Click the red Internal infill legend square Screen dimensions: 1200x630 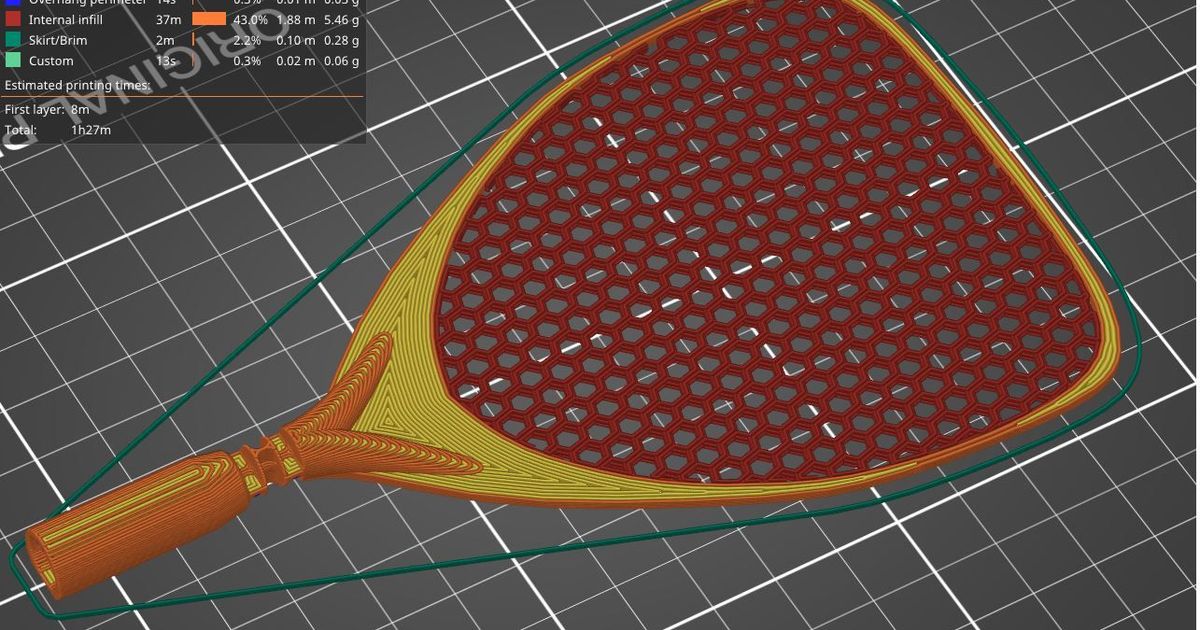pyautogui.click(x=12, y=19)
